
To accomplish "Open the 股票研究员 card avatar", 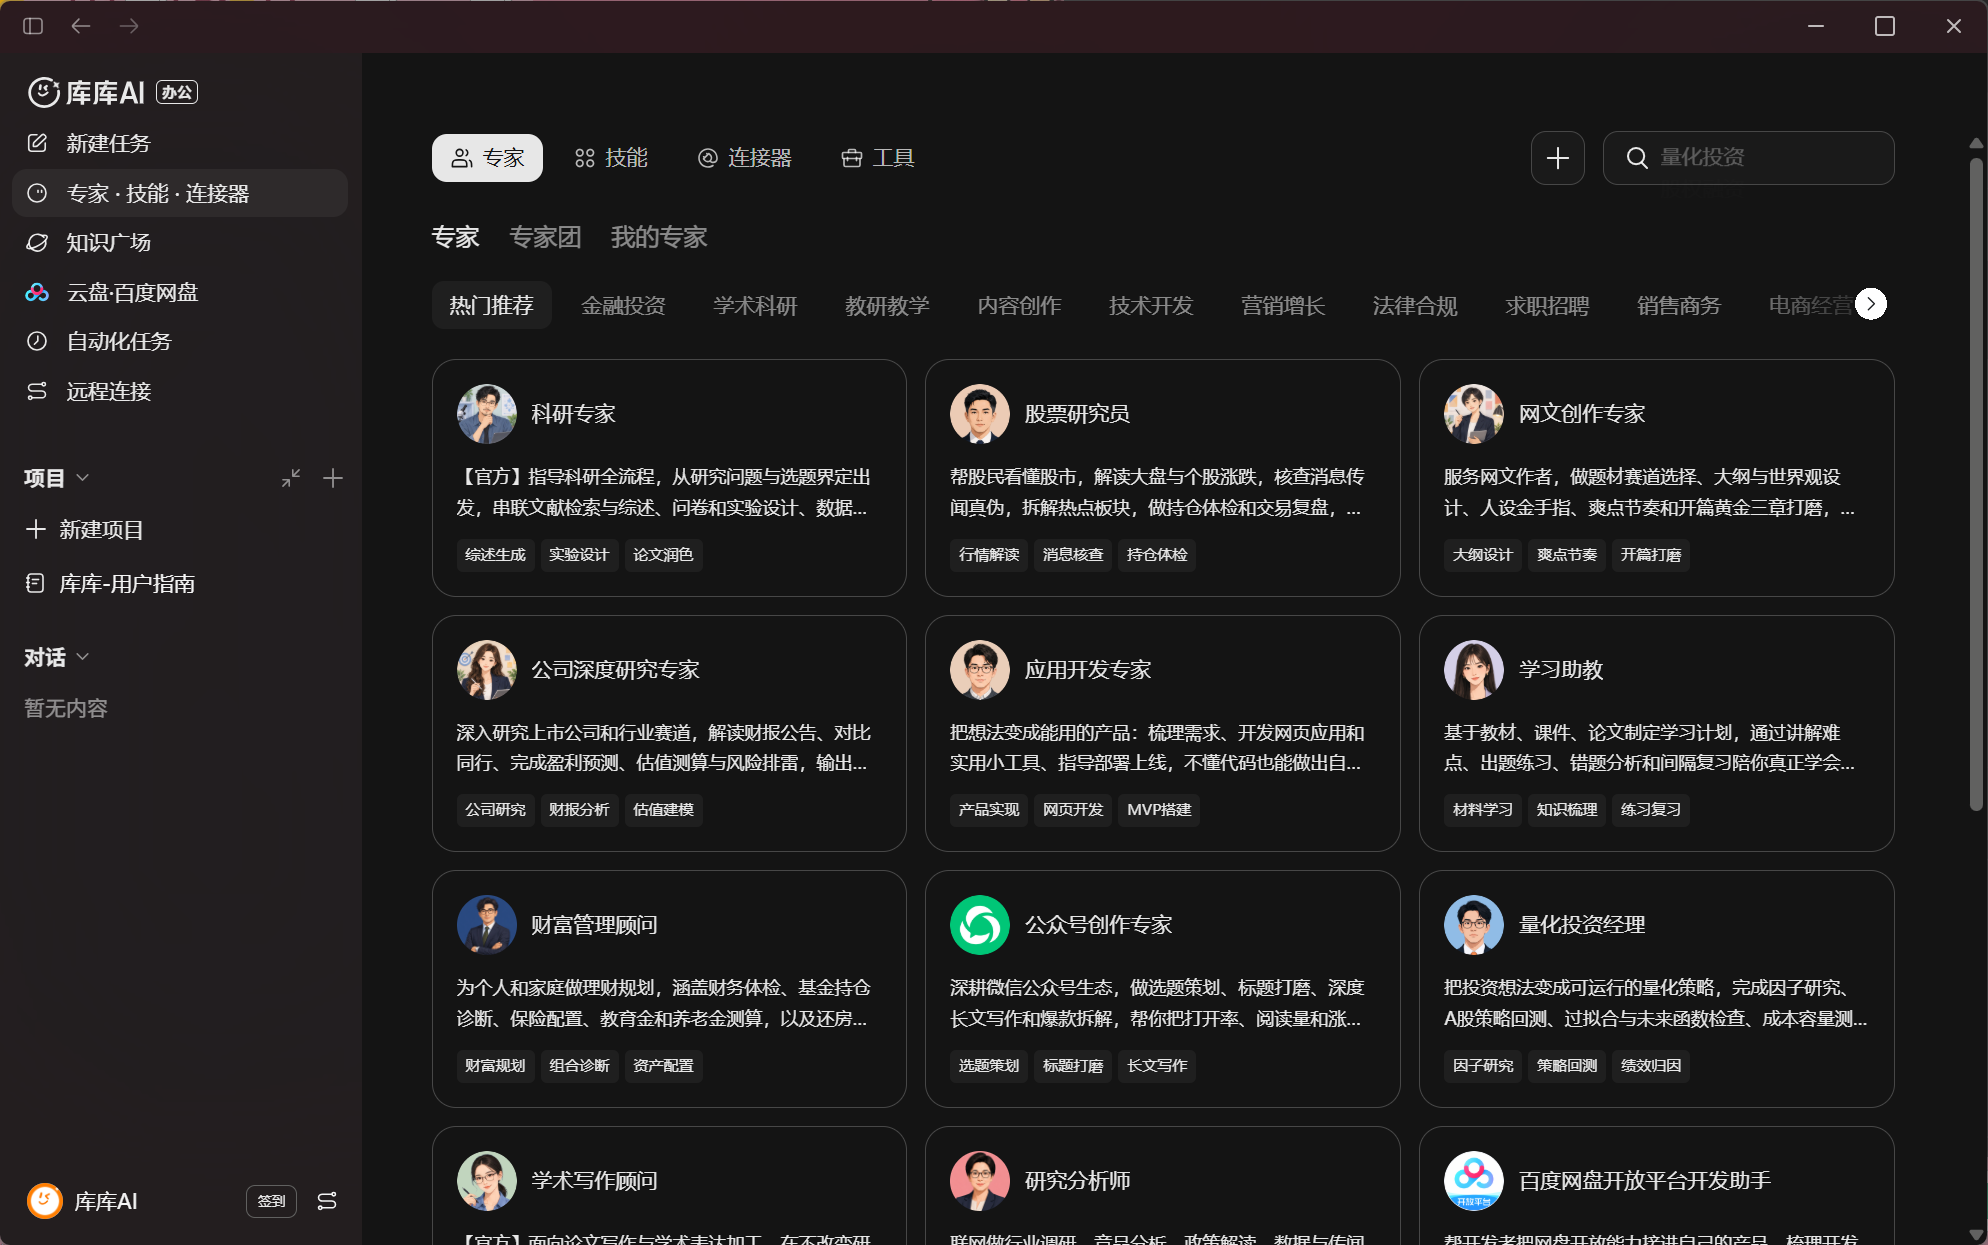I will coord(979,413).
